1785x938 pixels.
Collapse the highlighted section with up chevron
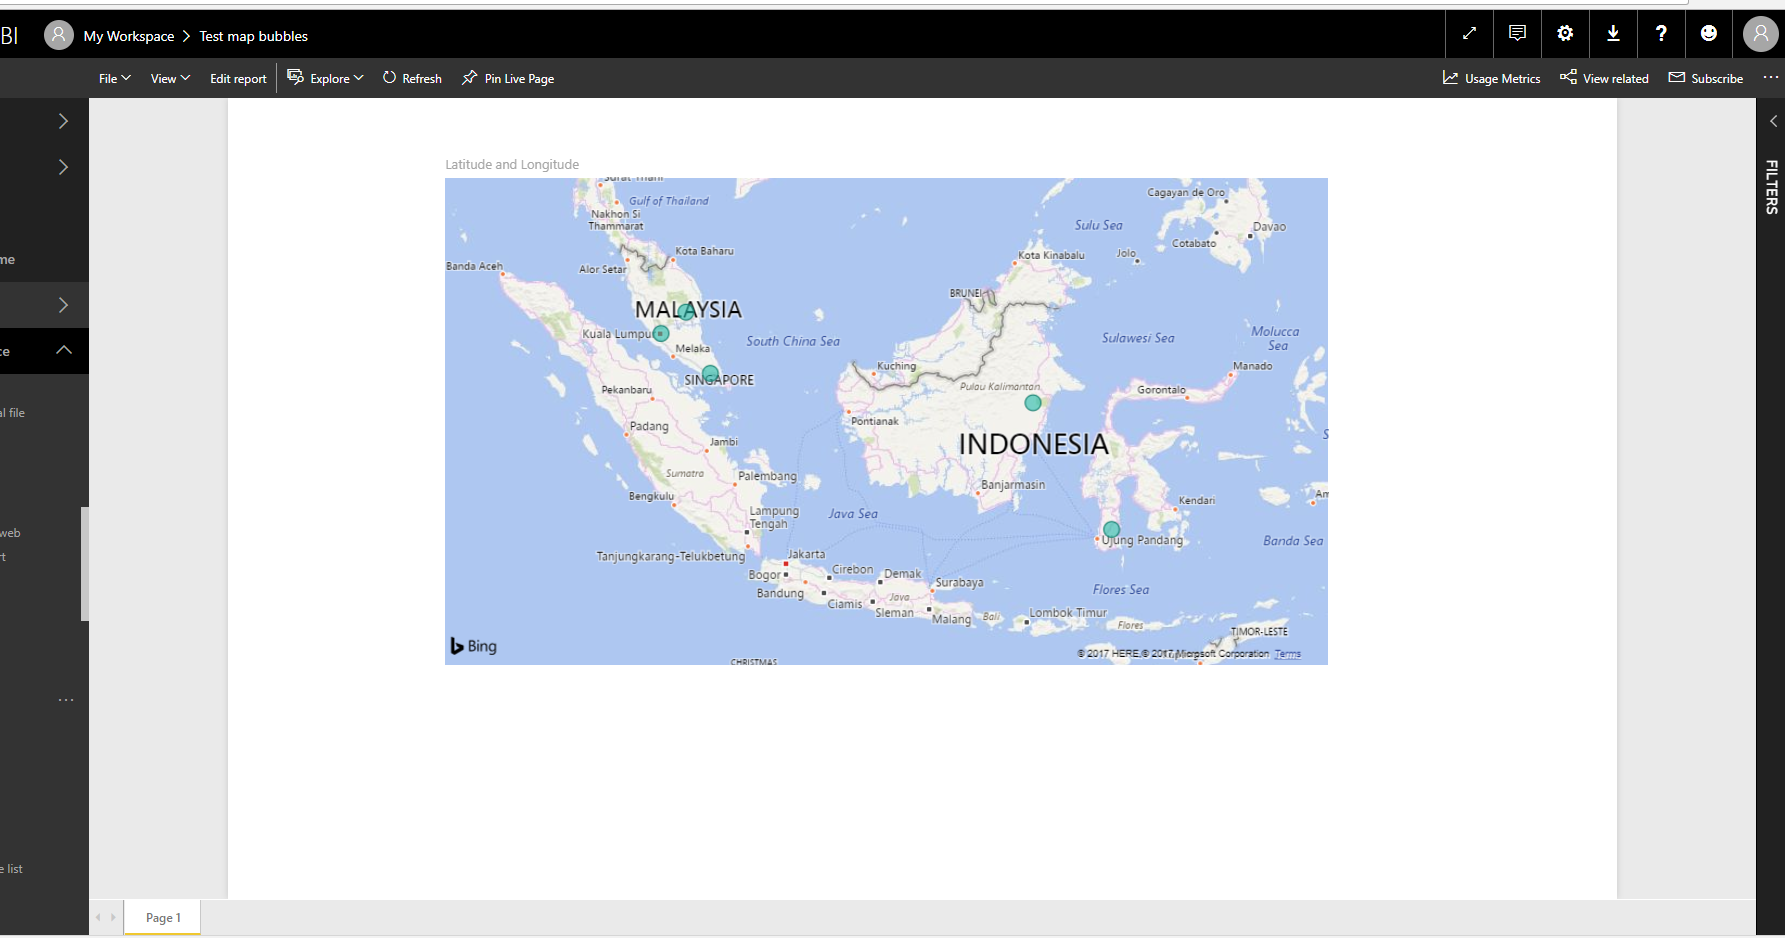coord(64,350)
